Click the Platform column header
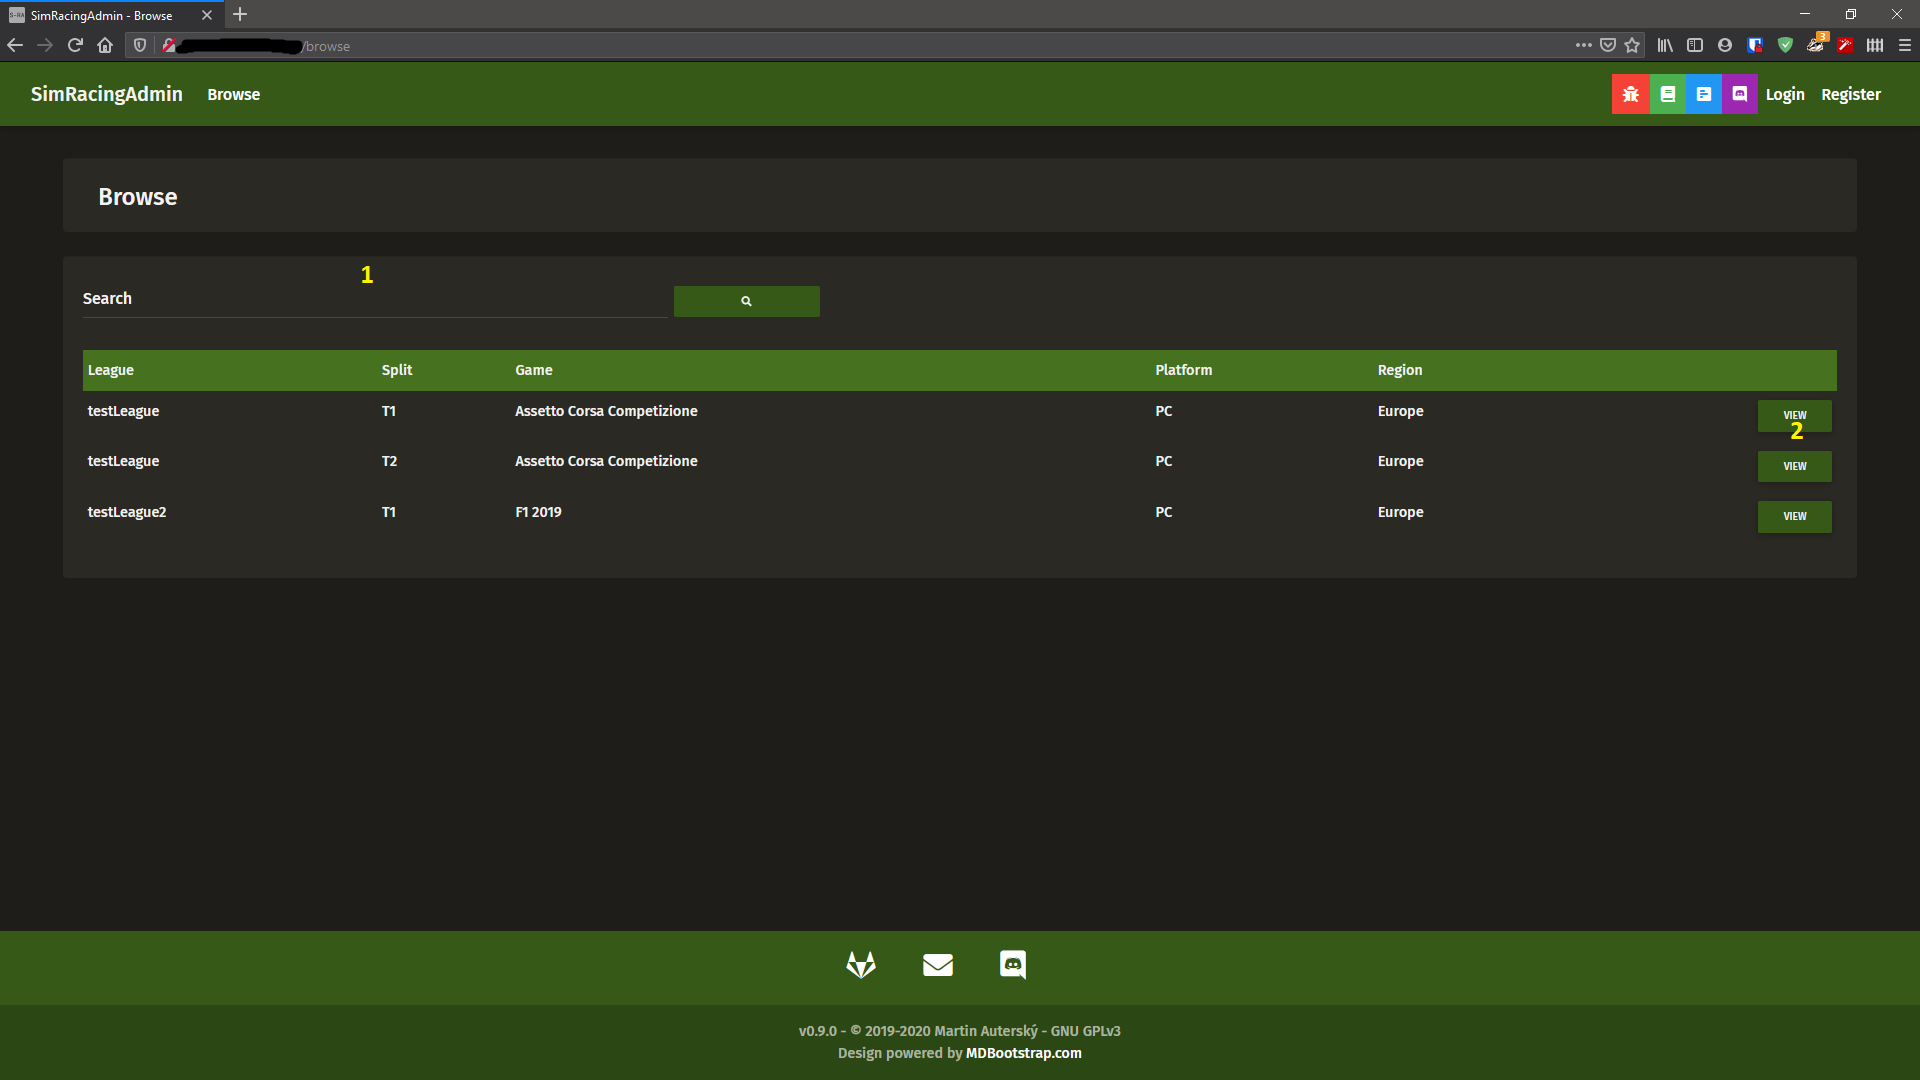The height and width of the screenshot is (1080, 1920). tap(1183, 370)
